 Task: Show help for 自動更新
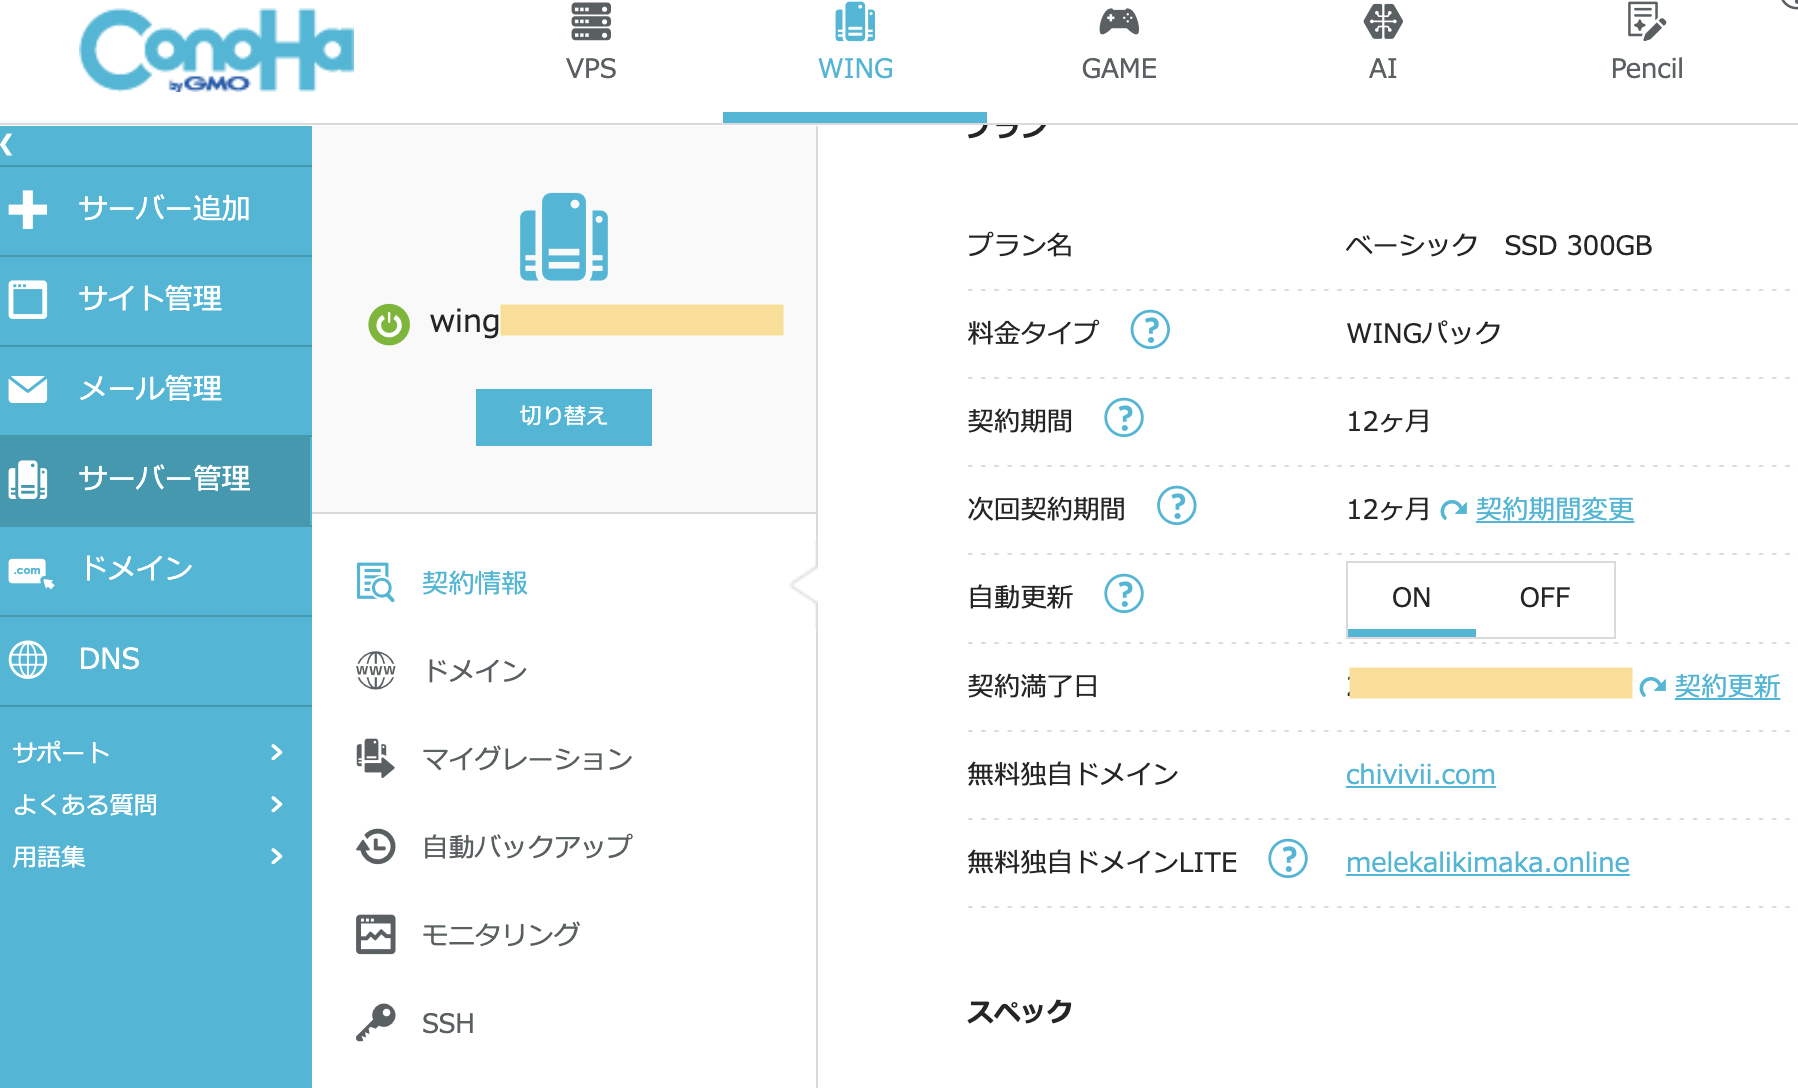point(1124,593)
